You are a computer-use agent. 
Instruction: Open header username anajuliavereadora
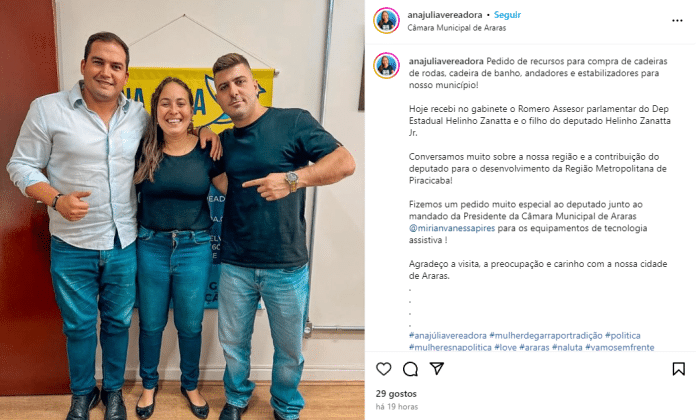click(x=445, y=15)
